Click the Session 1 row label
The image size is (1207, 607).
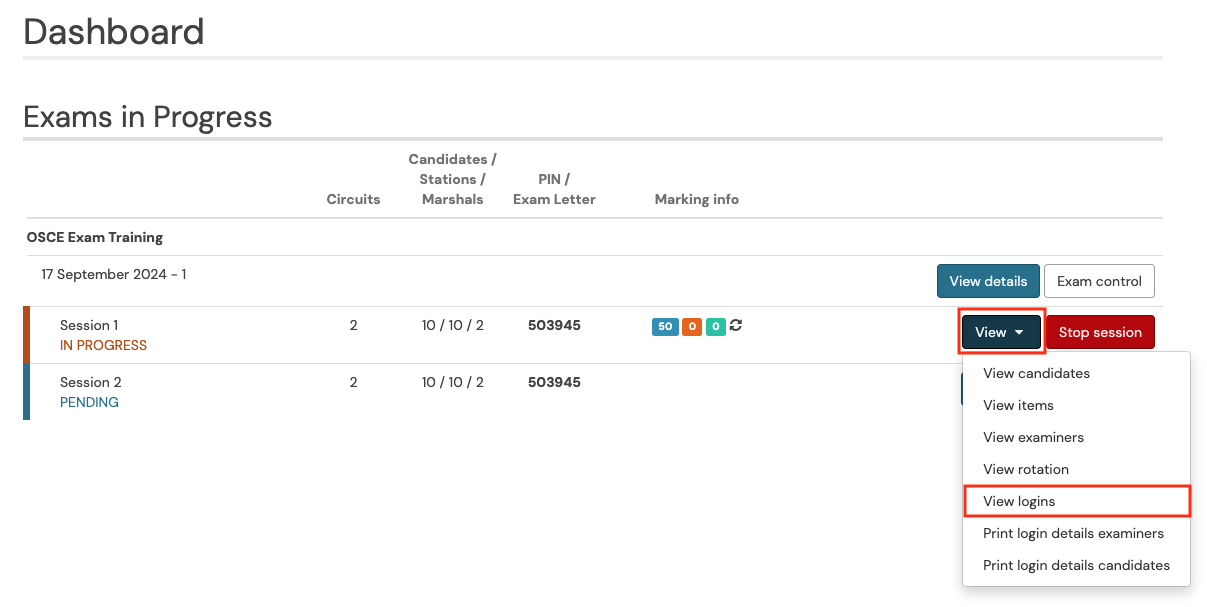(x=89, y=325)
